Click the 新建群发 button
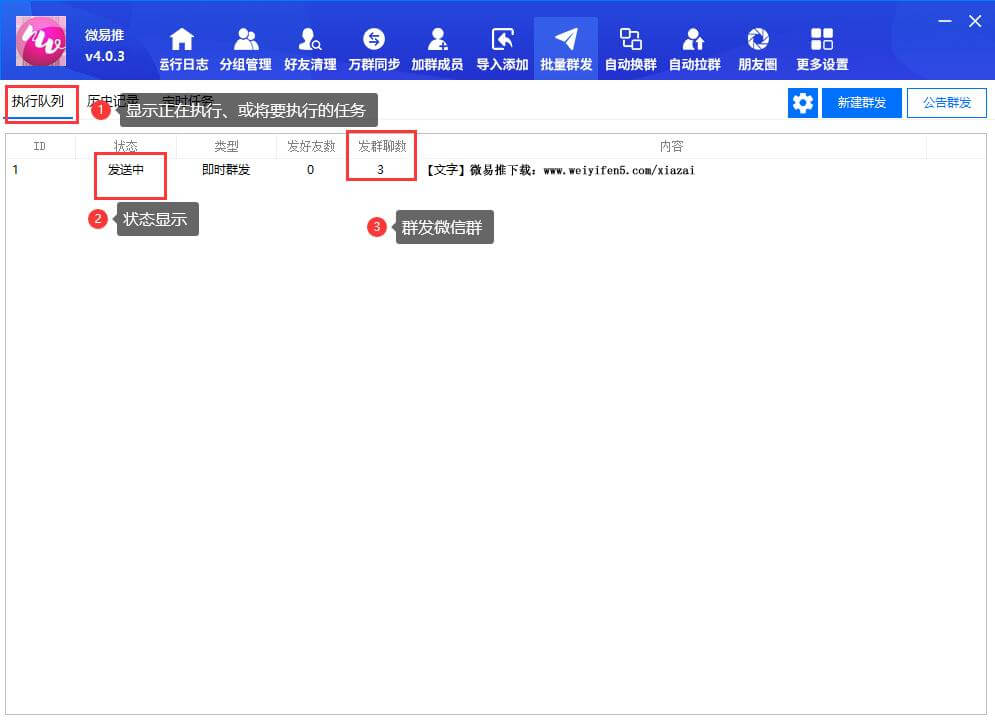The image size is (995, 725). click(x=862, y=103)
